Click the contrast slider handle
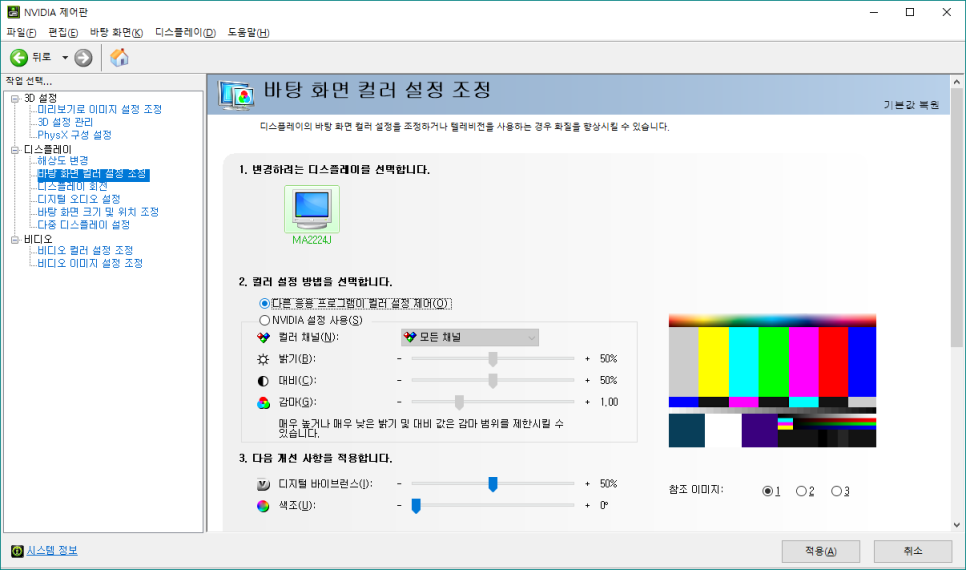 [493, 381]
